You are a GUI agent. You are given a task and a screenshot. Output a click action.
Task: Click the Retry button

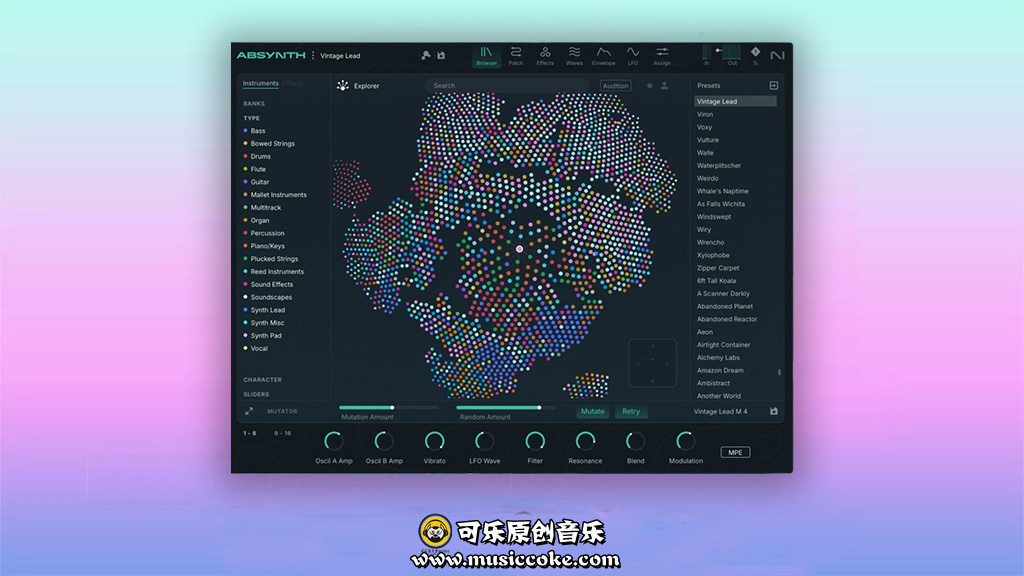pyautogui.click(x=631, y=411)
